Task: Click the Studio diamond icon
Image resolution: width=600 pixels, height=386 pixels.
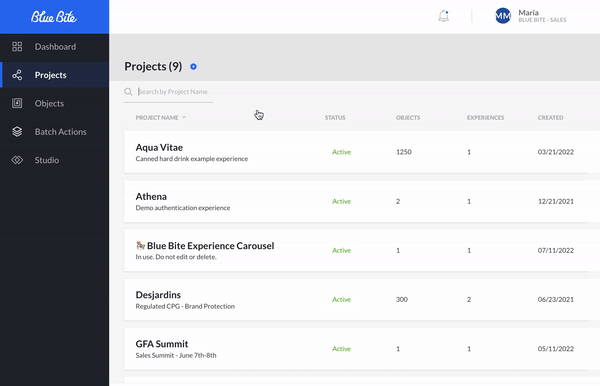Action: (x=17, y=160)
